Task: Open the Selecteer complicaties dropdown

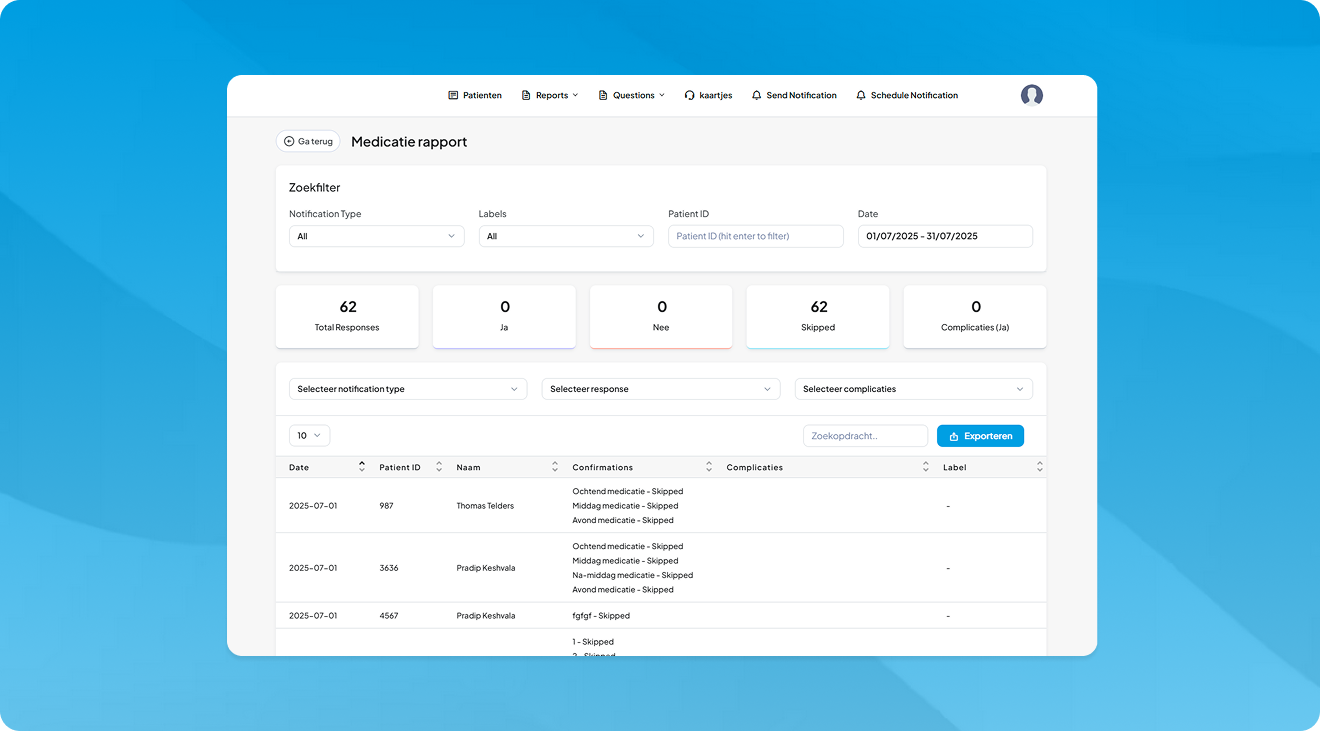Action: pos(913,389)
